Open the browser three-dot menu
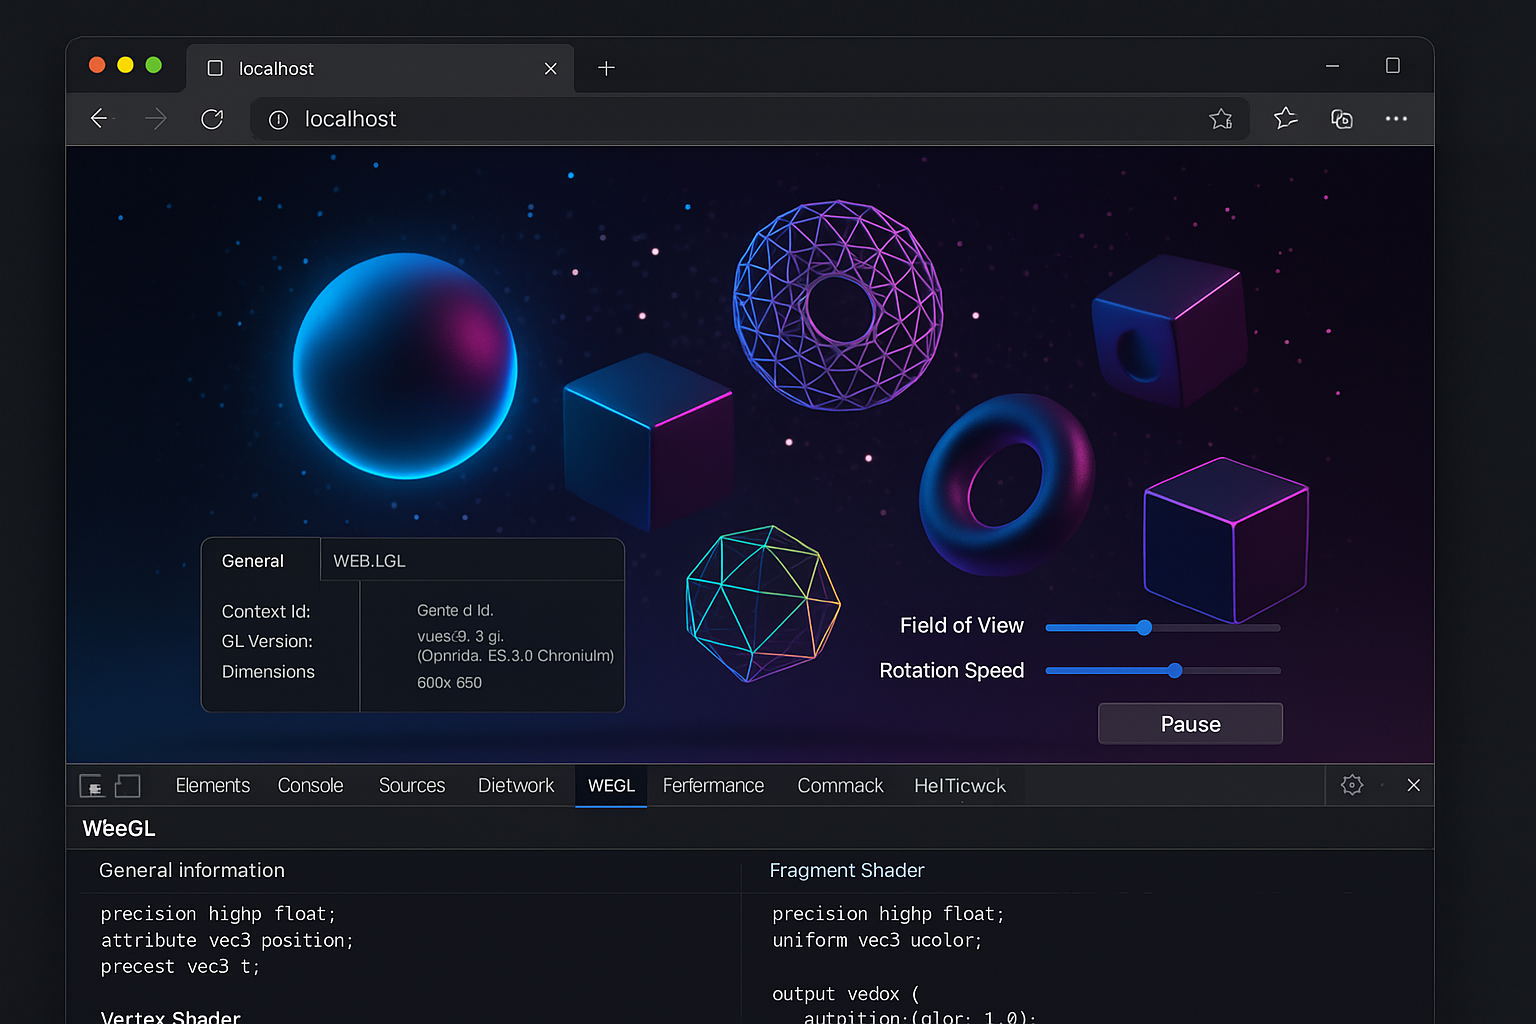 point(1396,119)
